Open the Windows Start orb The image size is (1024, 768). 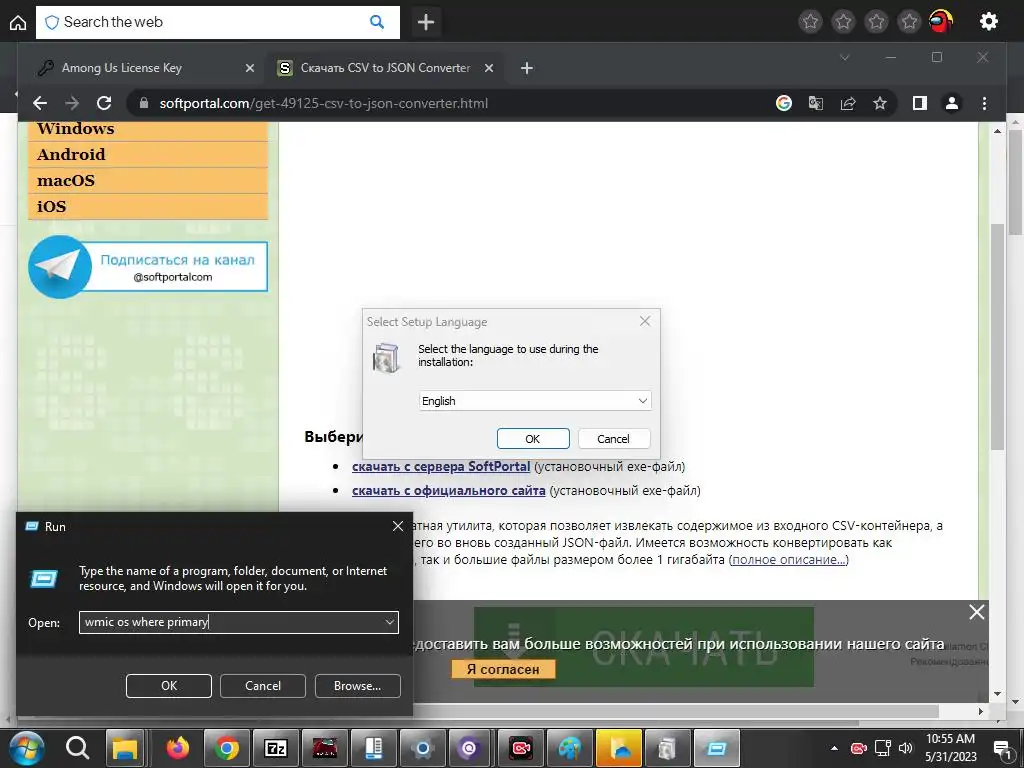(26, 748)
